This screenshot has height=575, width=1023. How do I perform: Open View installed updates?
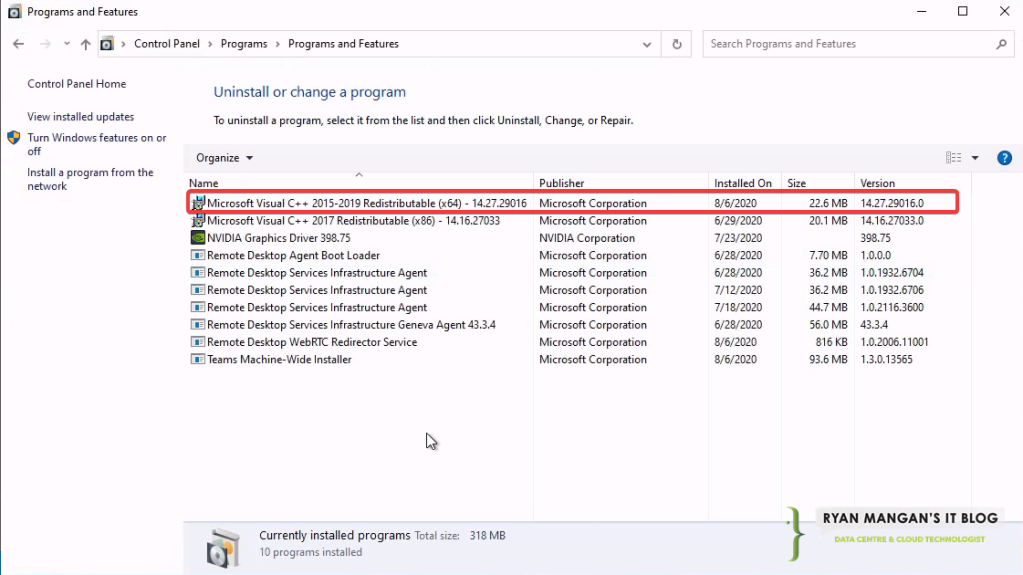coord(80,116)
